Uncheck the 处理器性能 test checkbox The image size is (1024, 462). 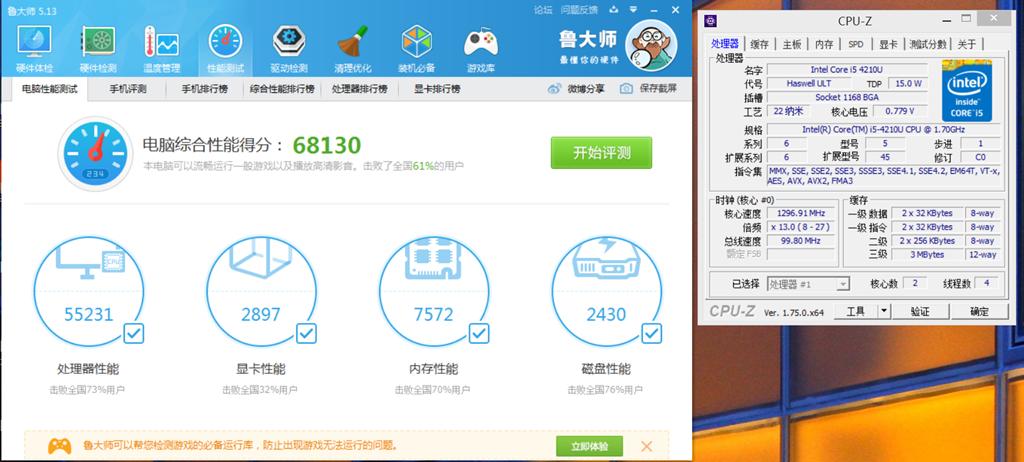(x=134, y=333)
